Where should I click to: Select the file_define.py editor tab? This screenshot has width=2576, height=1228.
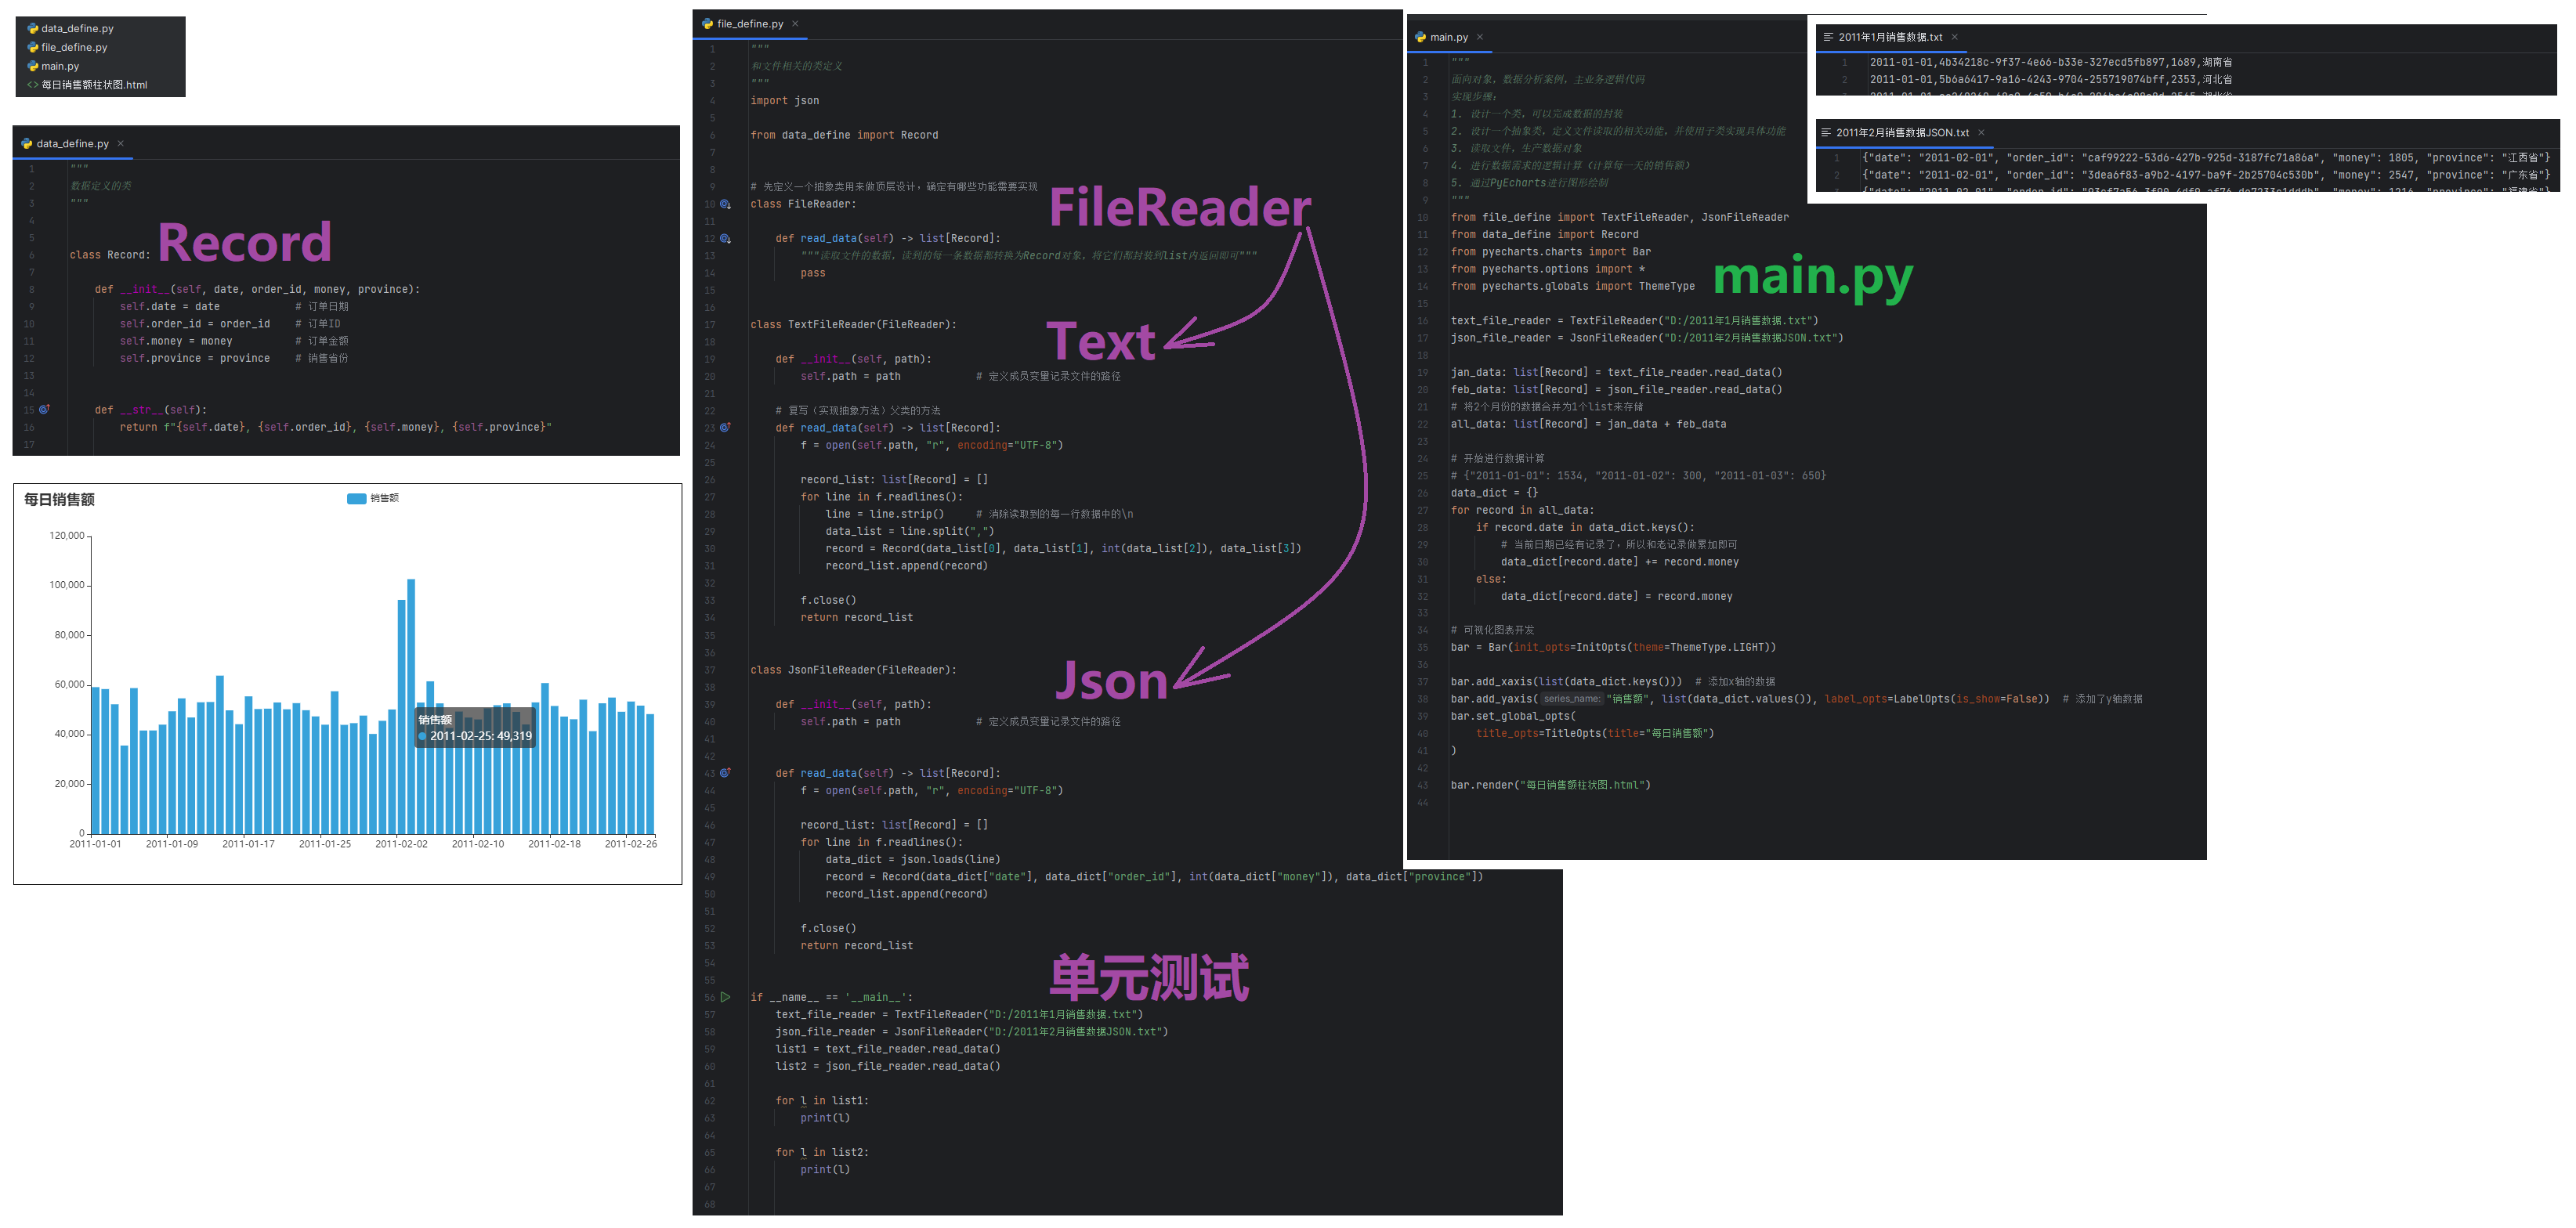click(750, 24)
